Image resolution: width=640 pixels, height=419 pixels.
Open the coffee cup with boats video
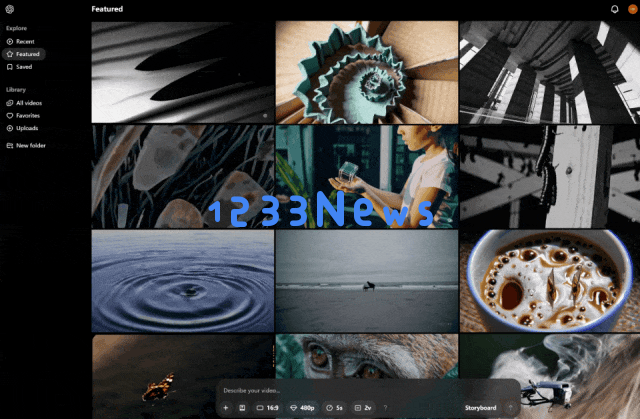pos(550,281)
